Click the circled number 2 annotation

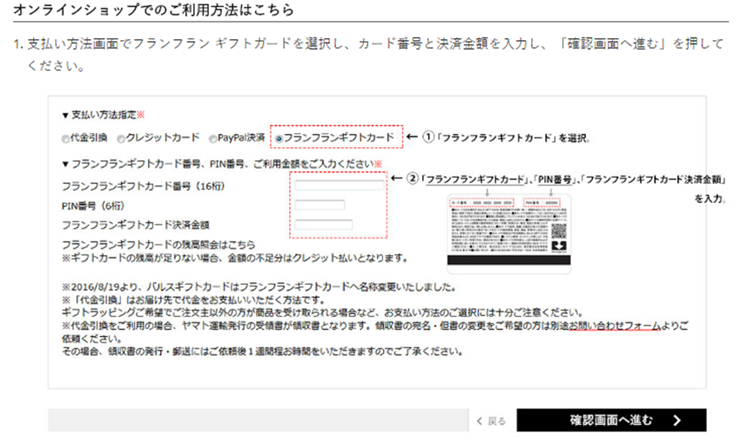coord(412,179)
